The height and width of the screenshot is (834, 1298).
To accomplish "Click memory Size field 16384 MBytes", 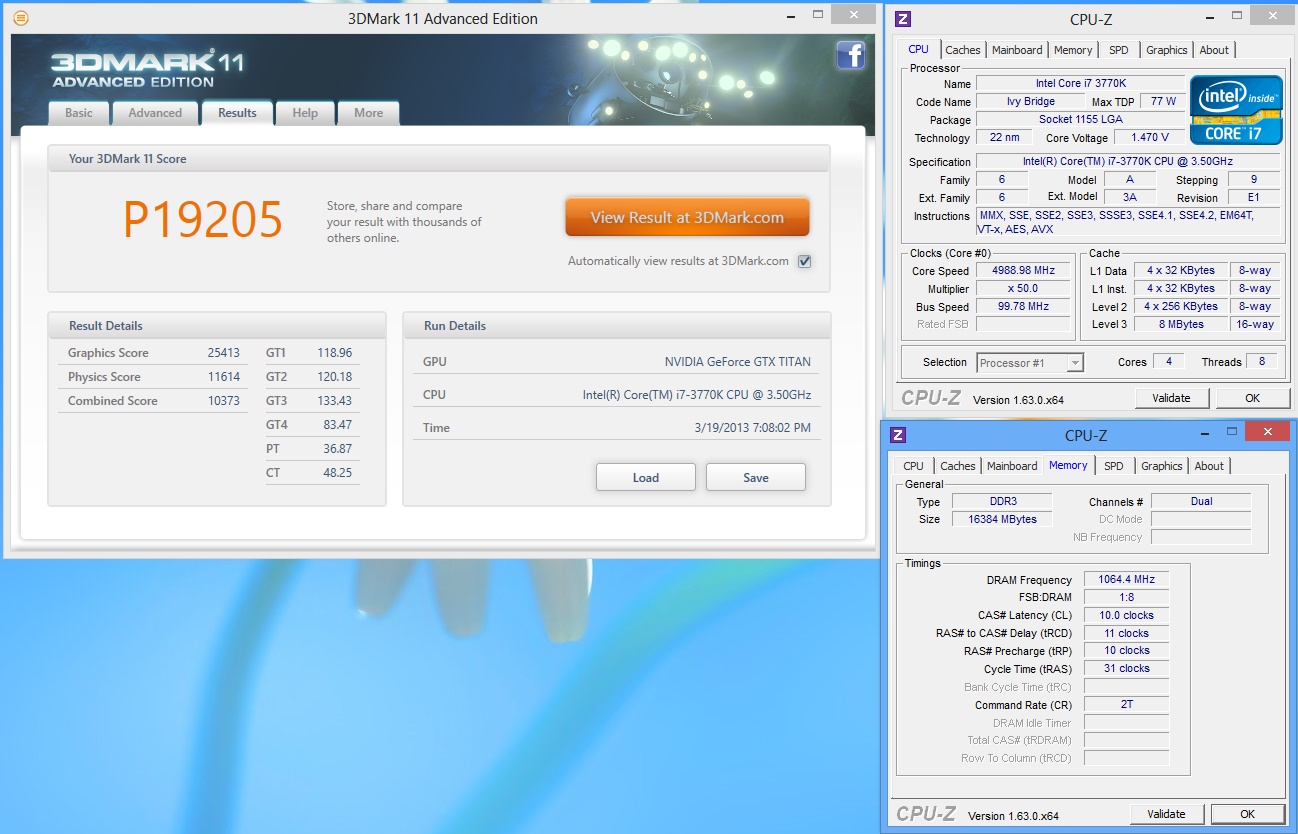I will coord(1000,519).
